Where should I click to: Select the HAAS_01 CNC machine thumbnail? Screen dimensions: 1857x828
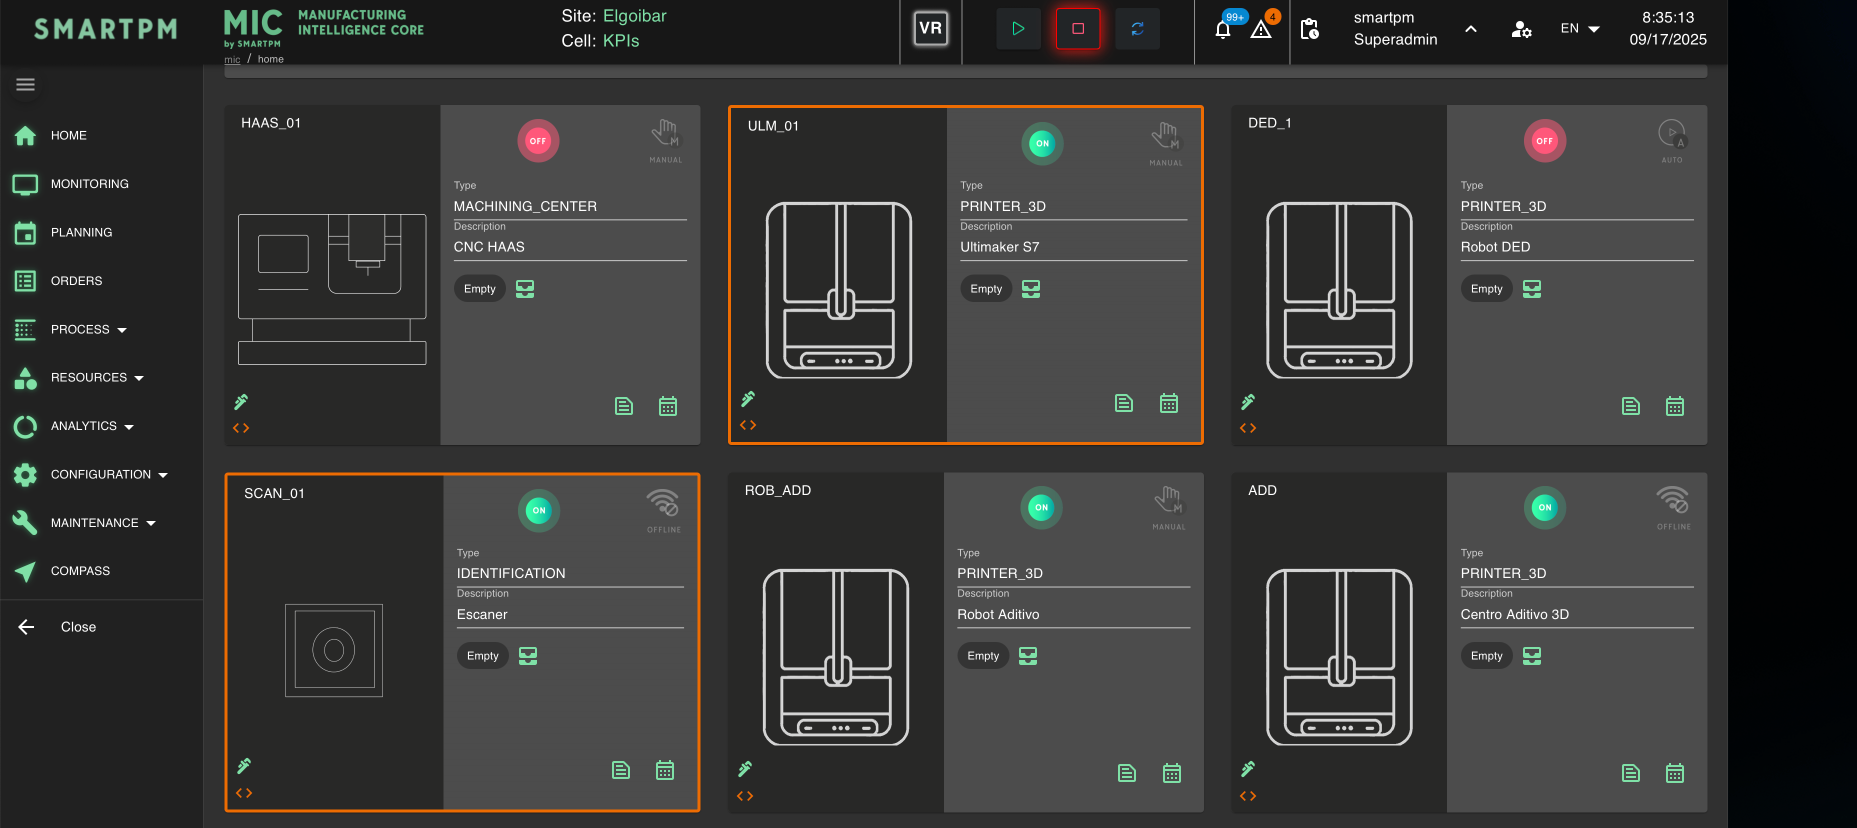(x=332, y=289)
